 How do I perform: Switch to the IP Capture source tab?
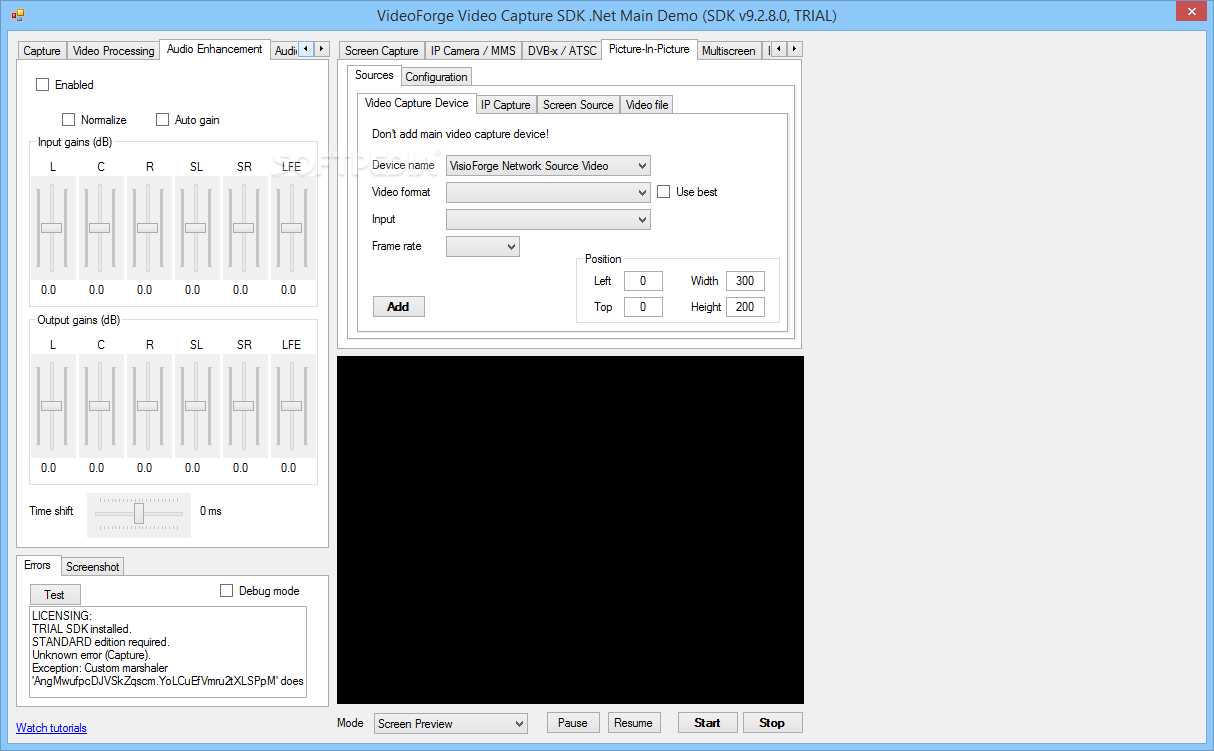506,105
